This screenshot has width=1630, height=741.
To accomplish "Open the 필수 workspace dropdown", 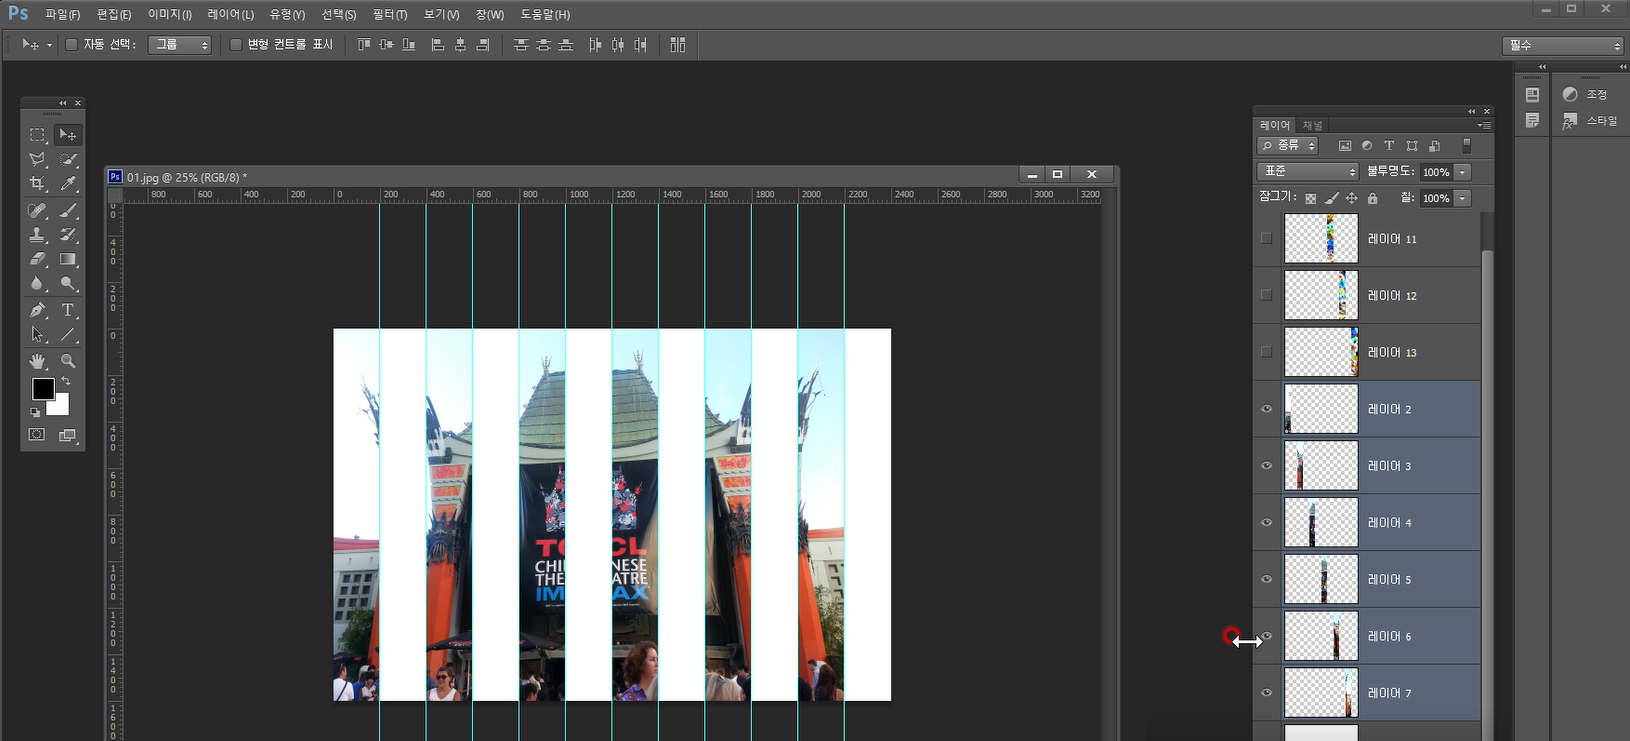I will (1563, 46).
